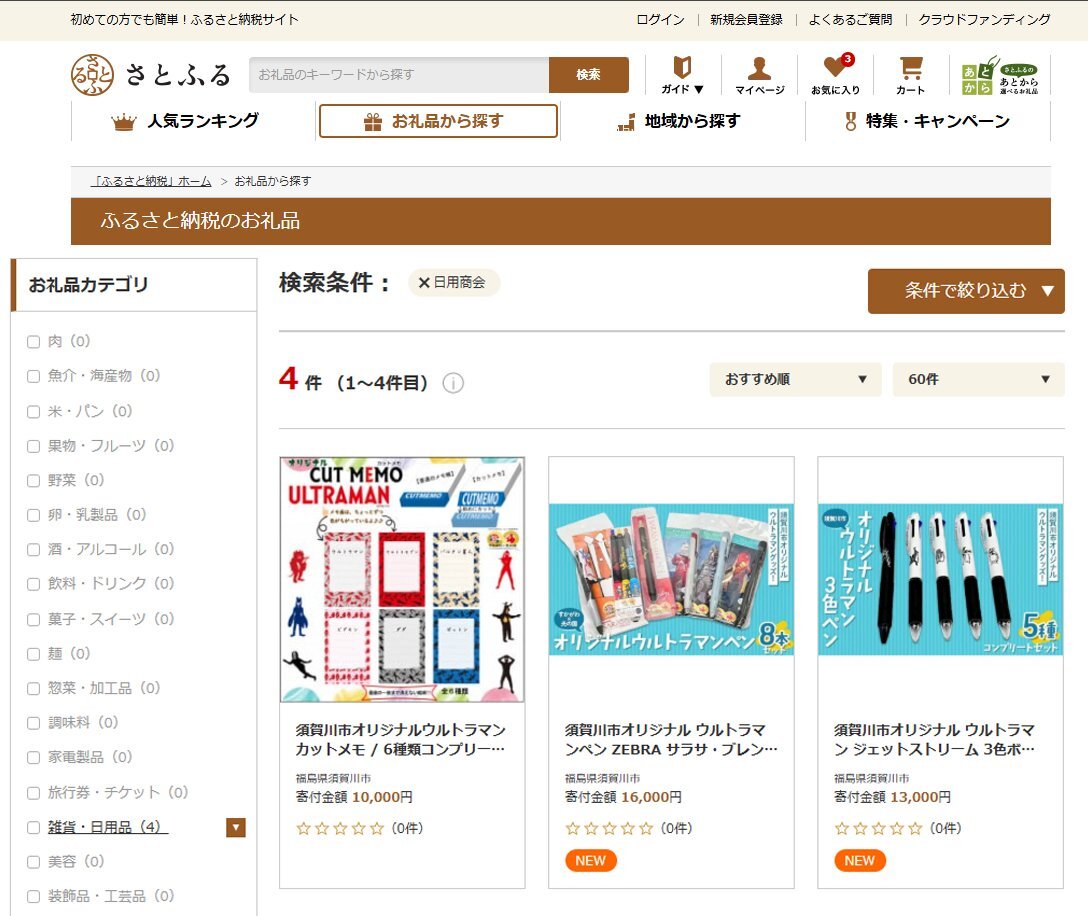The width and height of the screenshot is (1088, 916).
Task: Click the crown icon in Popular Ranking
Action: click(124, 122)
